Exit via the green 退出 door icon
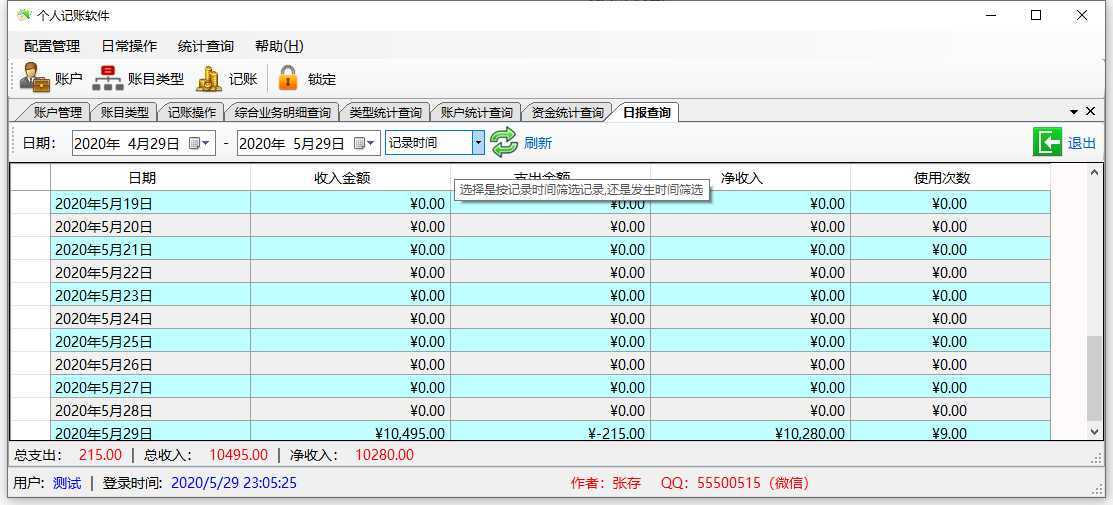Screen dimensions: 1113x505 [1047, 142]
